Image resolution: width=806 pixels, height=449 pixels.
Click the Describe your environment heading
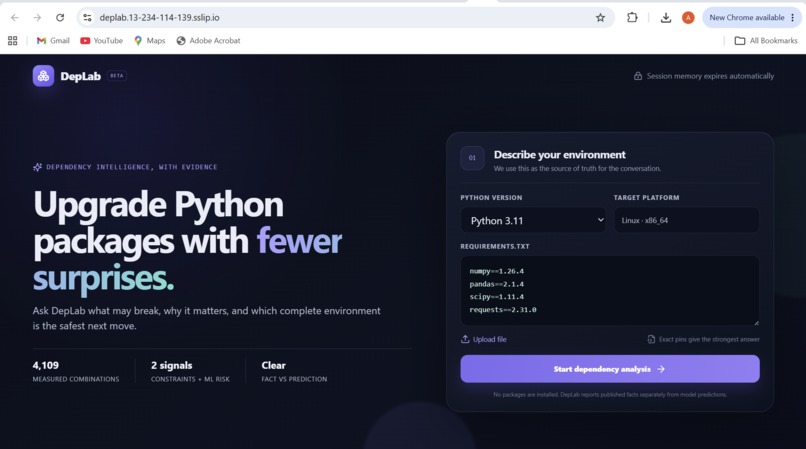(560, 155)
